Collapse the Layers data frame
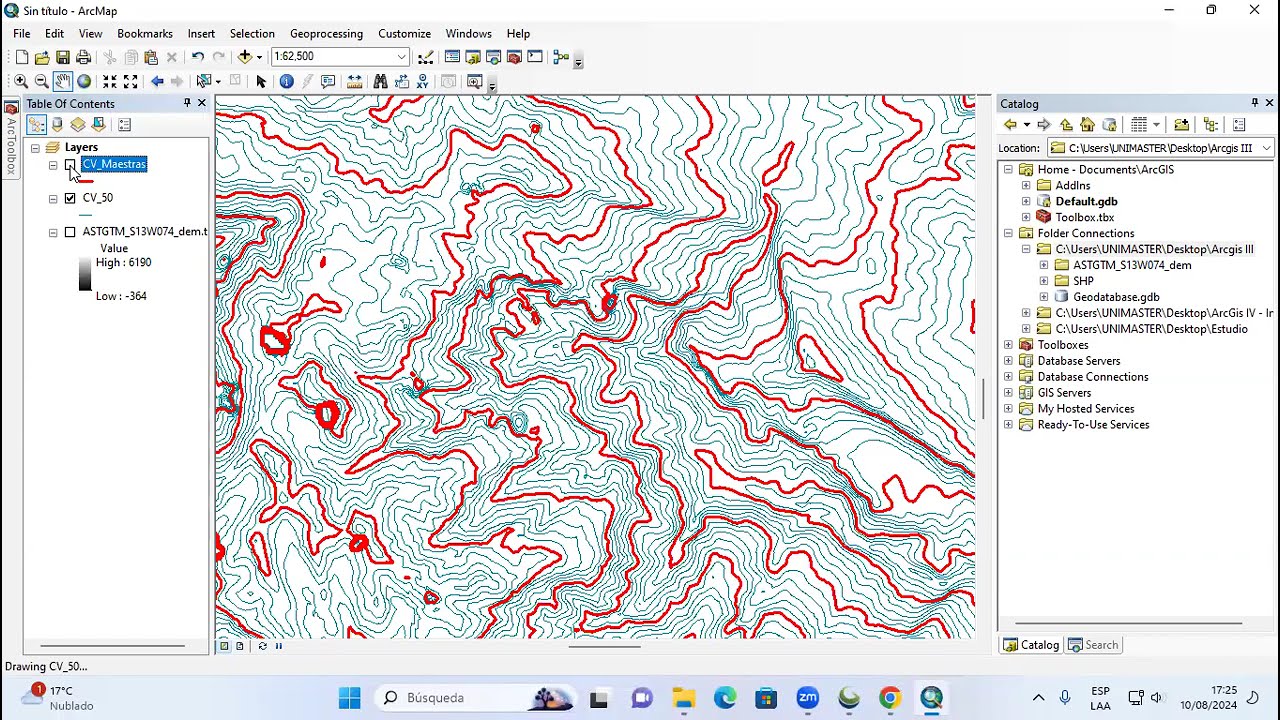This screenshot has width=1280, height=720. (35, 148)
